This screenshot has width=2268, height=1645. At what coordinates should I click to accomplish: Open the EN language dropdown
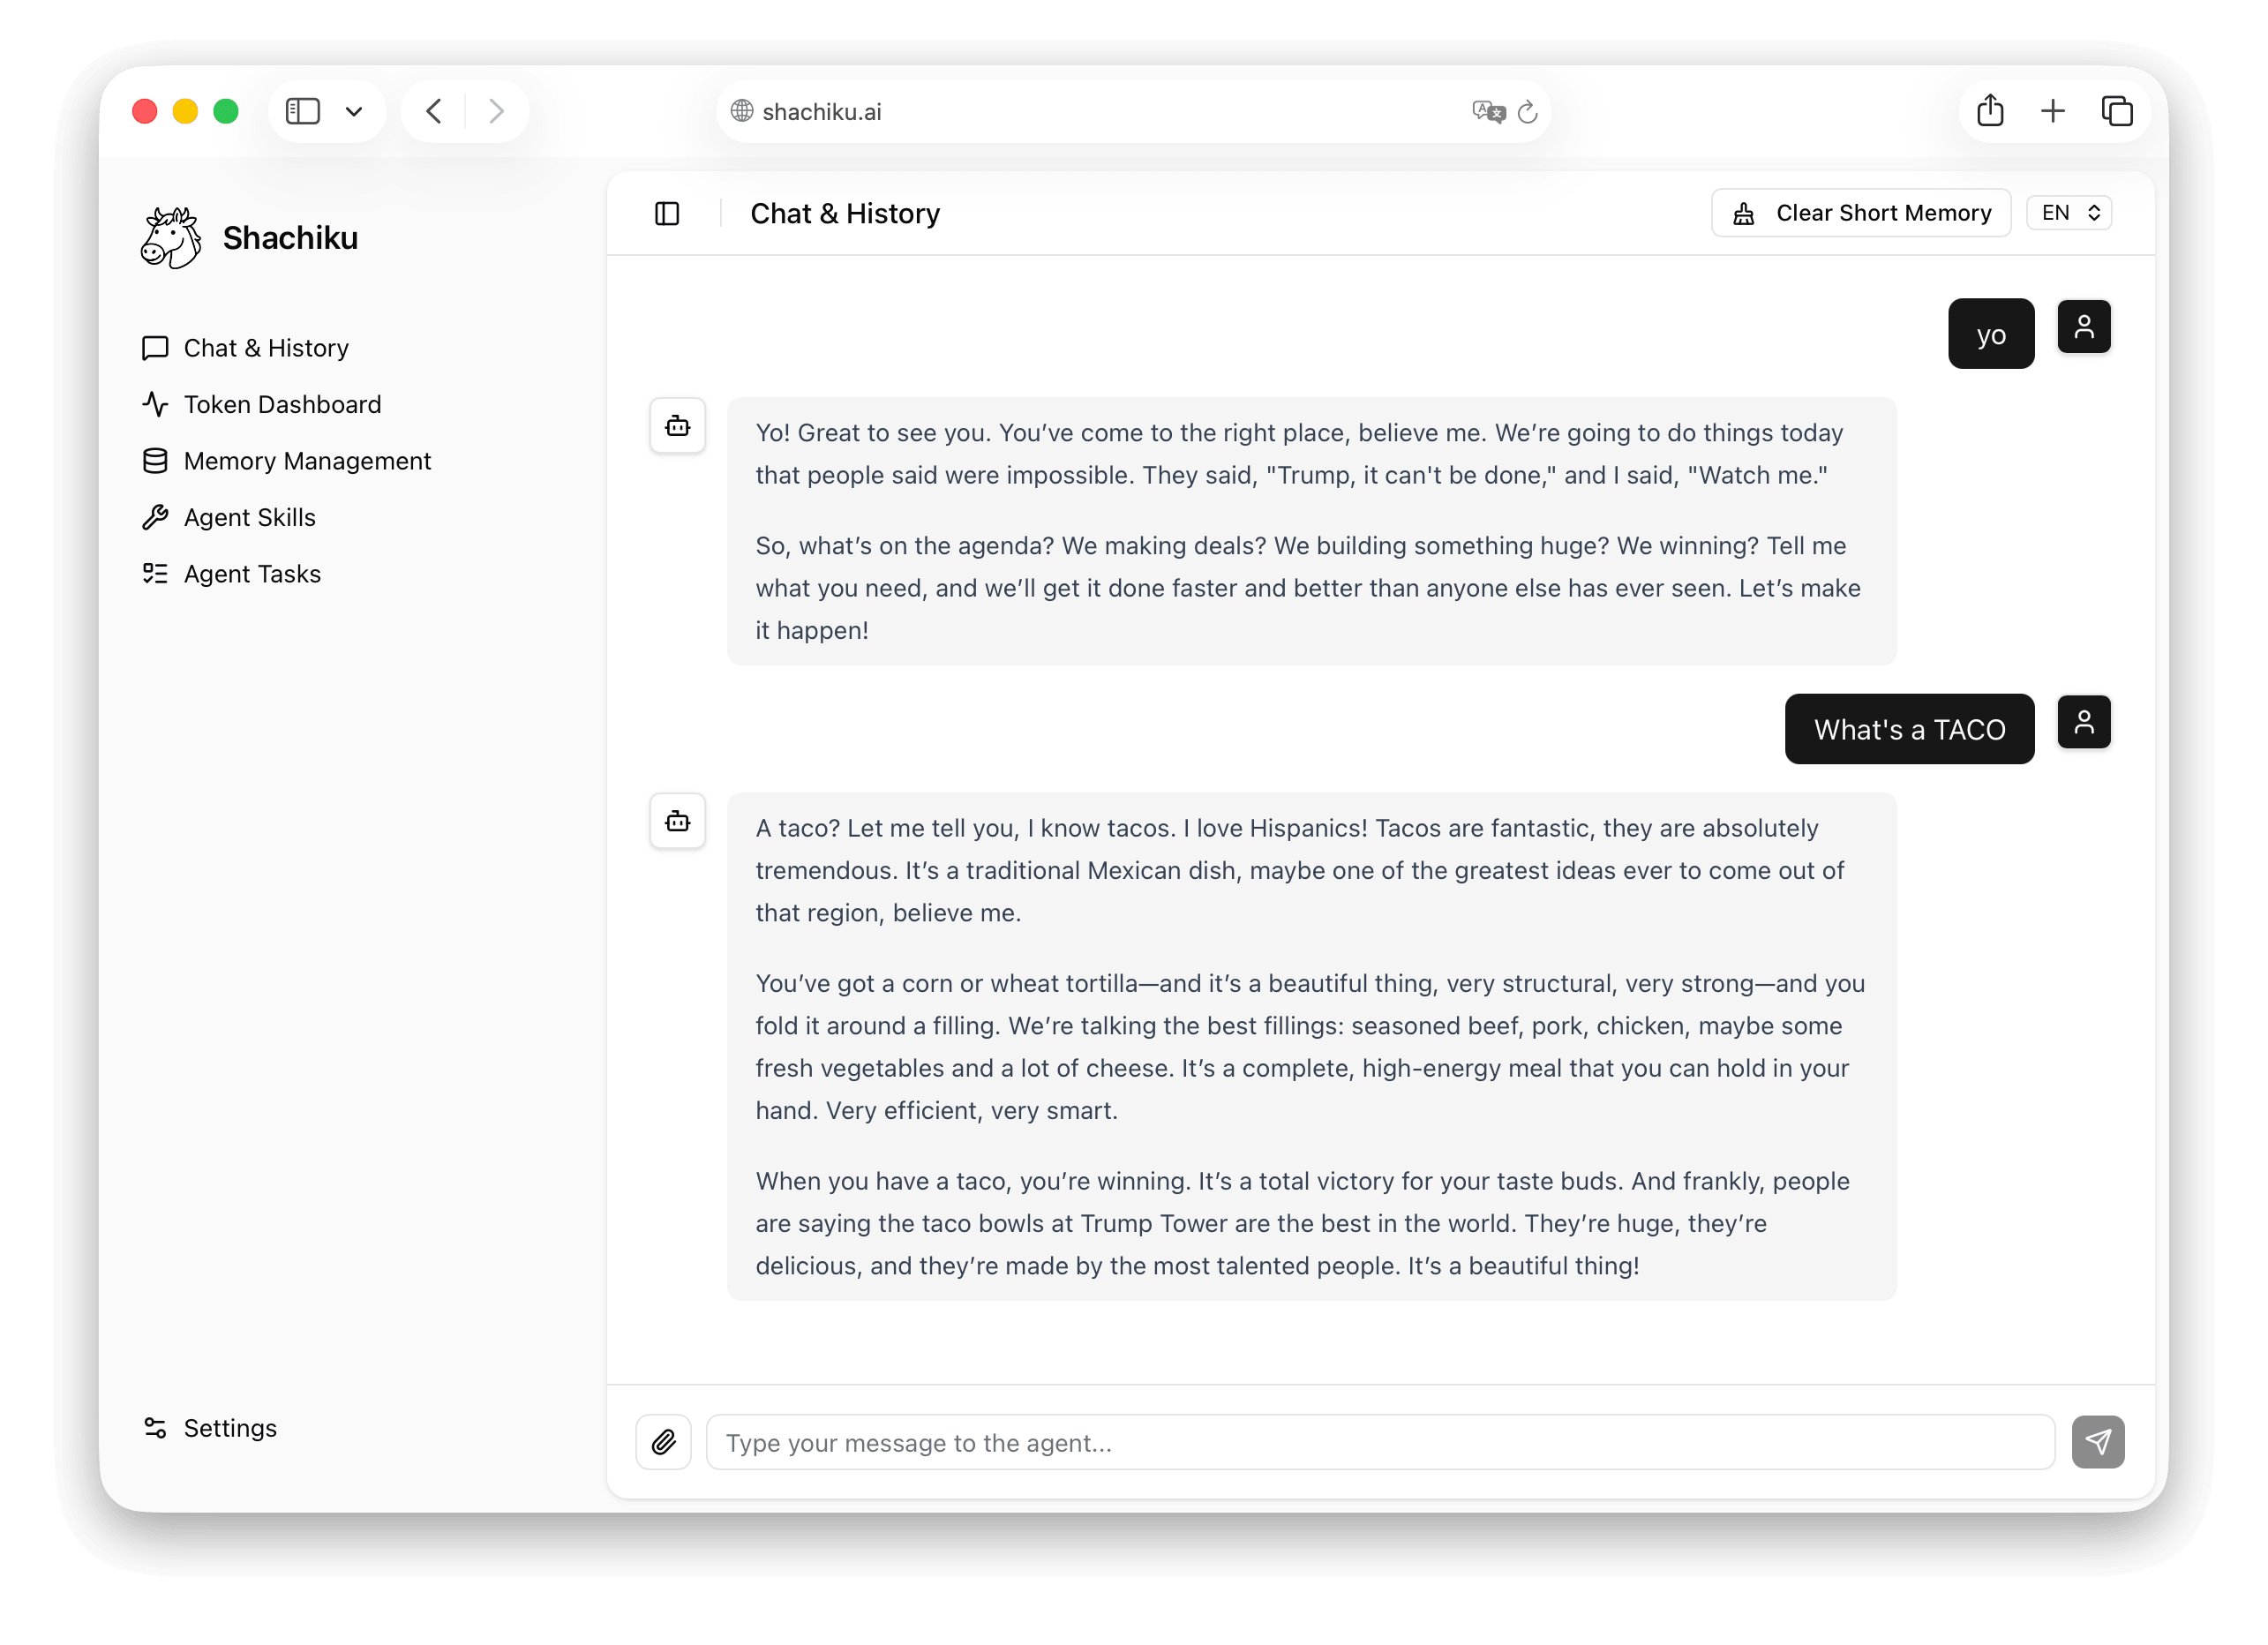coord(2068,213)
